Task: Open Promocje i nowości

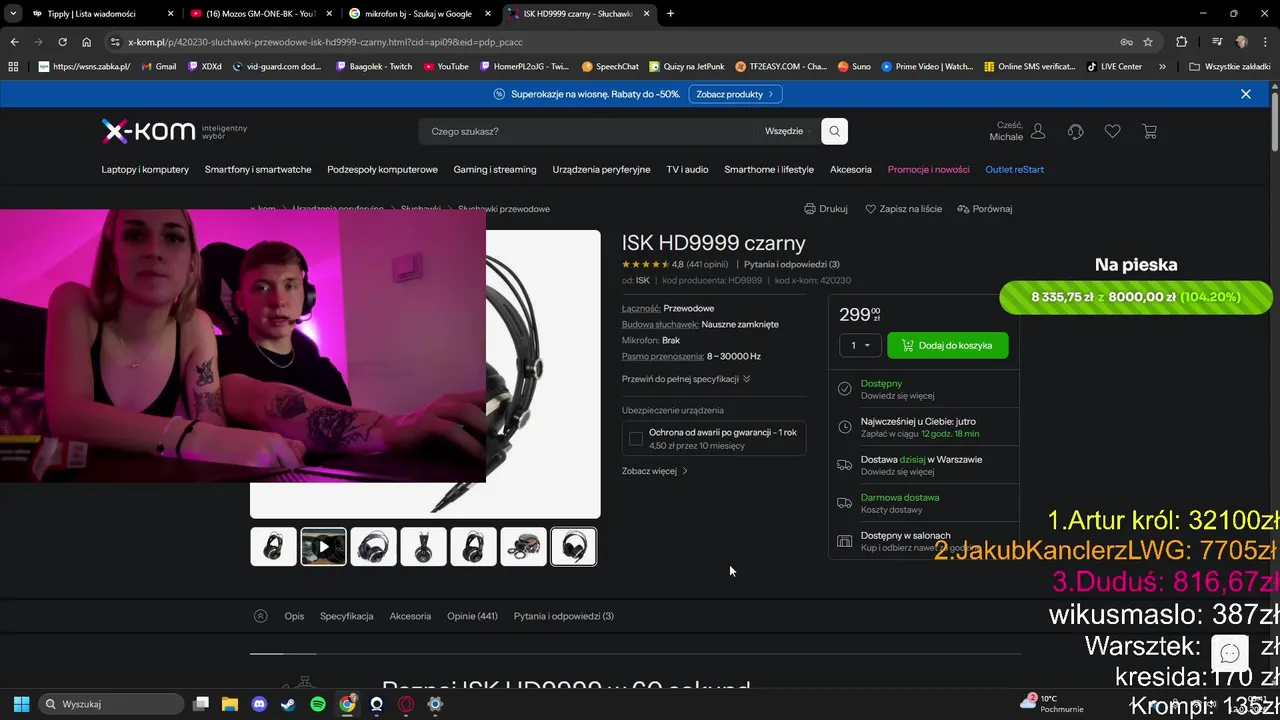Action: point(928,169)
